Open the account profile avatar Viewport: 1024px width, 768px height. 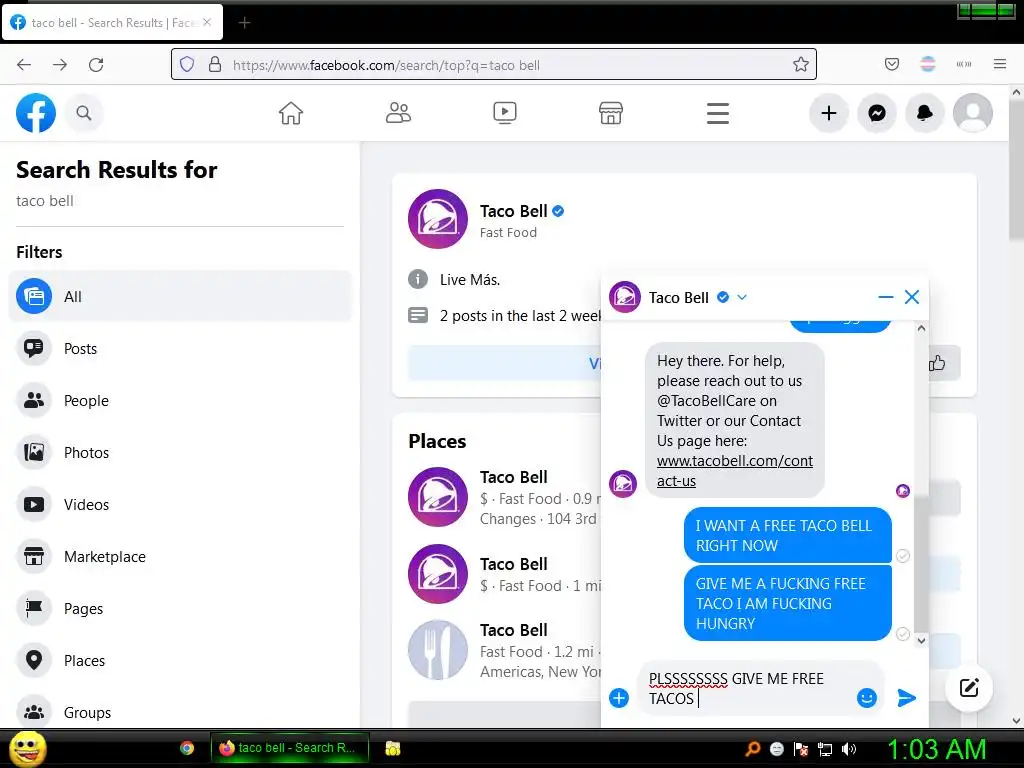tap(973, 113)
